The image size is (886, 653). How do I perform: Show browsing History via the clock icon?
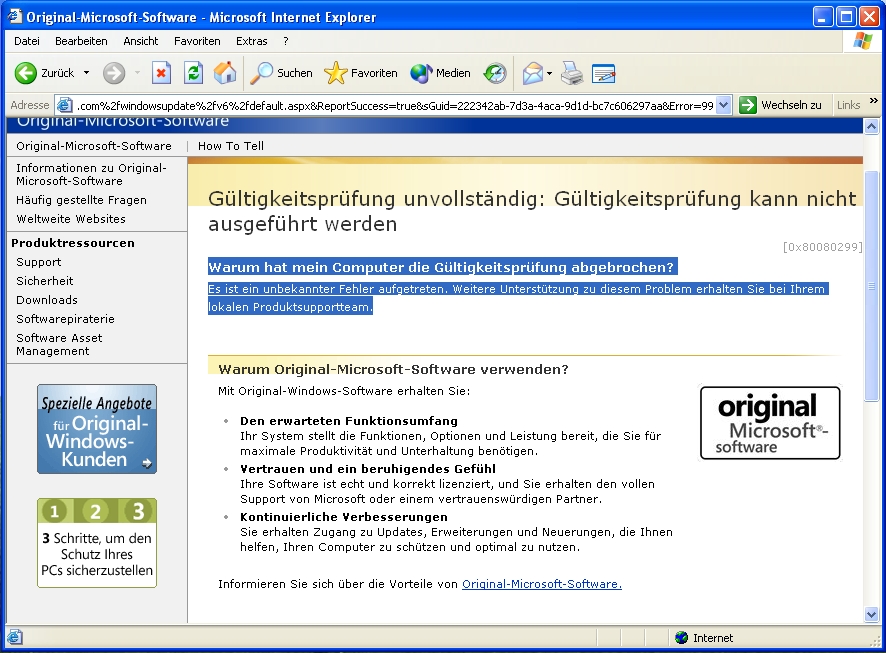tap(495, 73)
